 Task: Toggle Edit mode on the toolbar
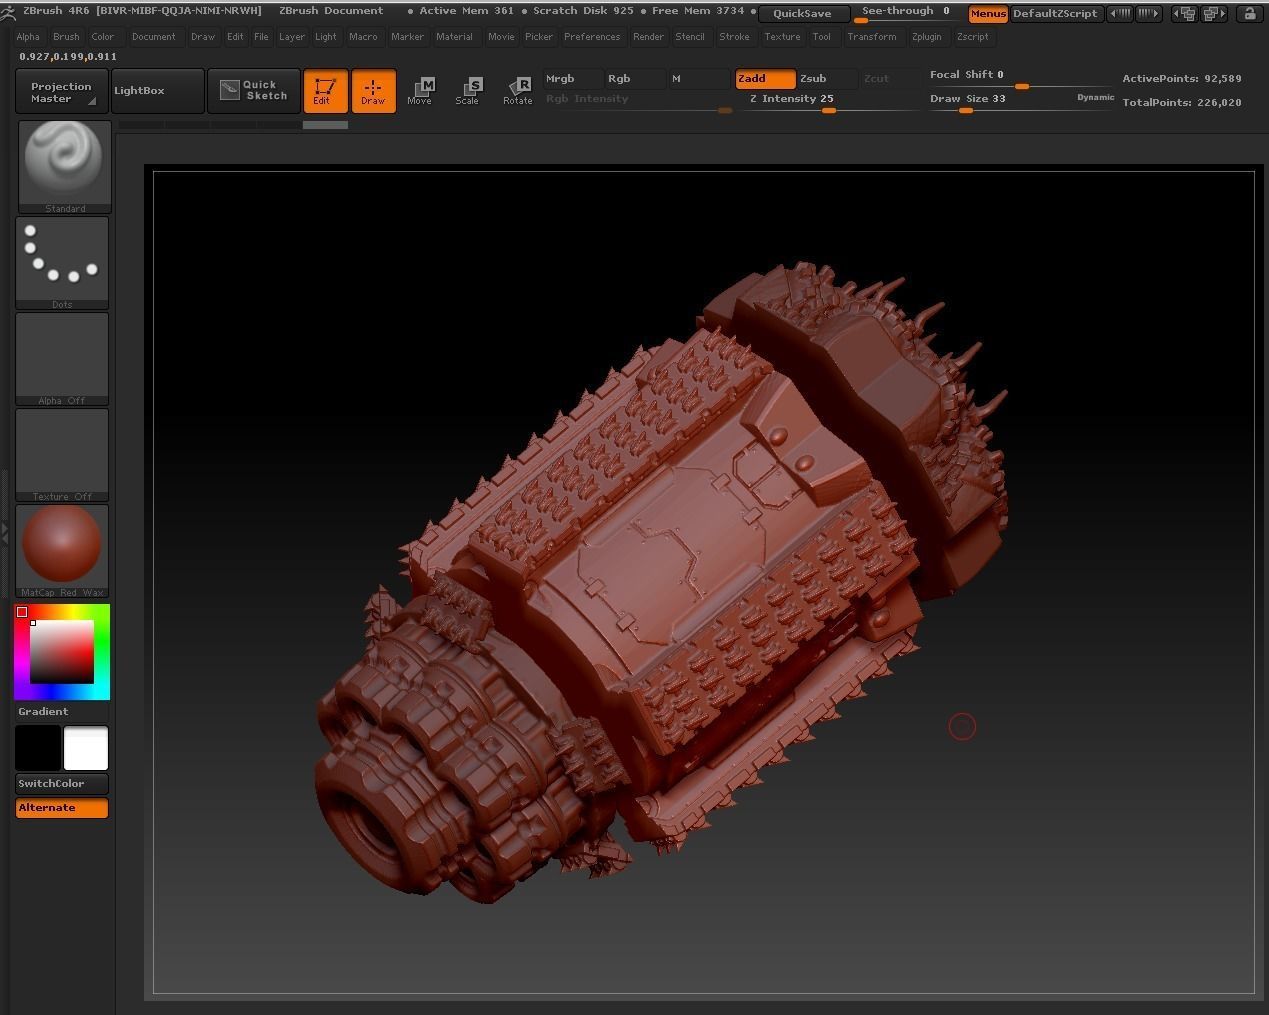tap(325, 91)
